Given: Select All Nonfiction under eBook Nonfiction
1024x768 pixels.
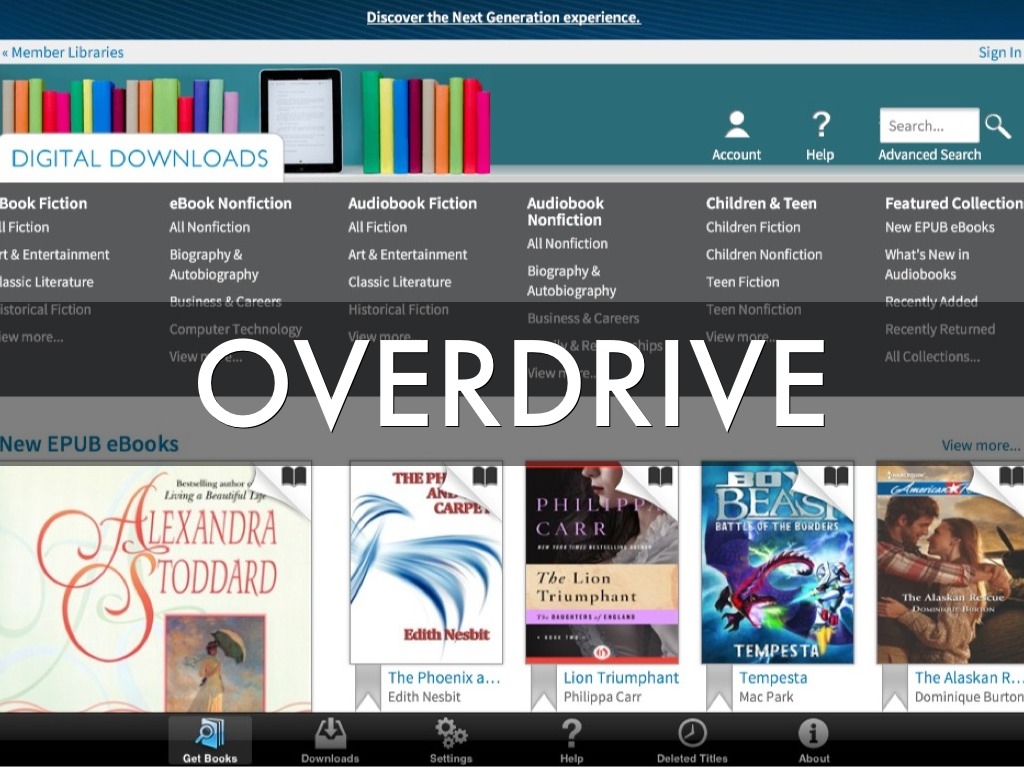Looking at the screenshot, I should 210,227.
